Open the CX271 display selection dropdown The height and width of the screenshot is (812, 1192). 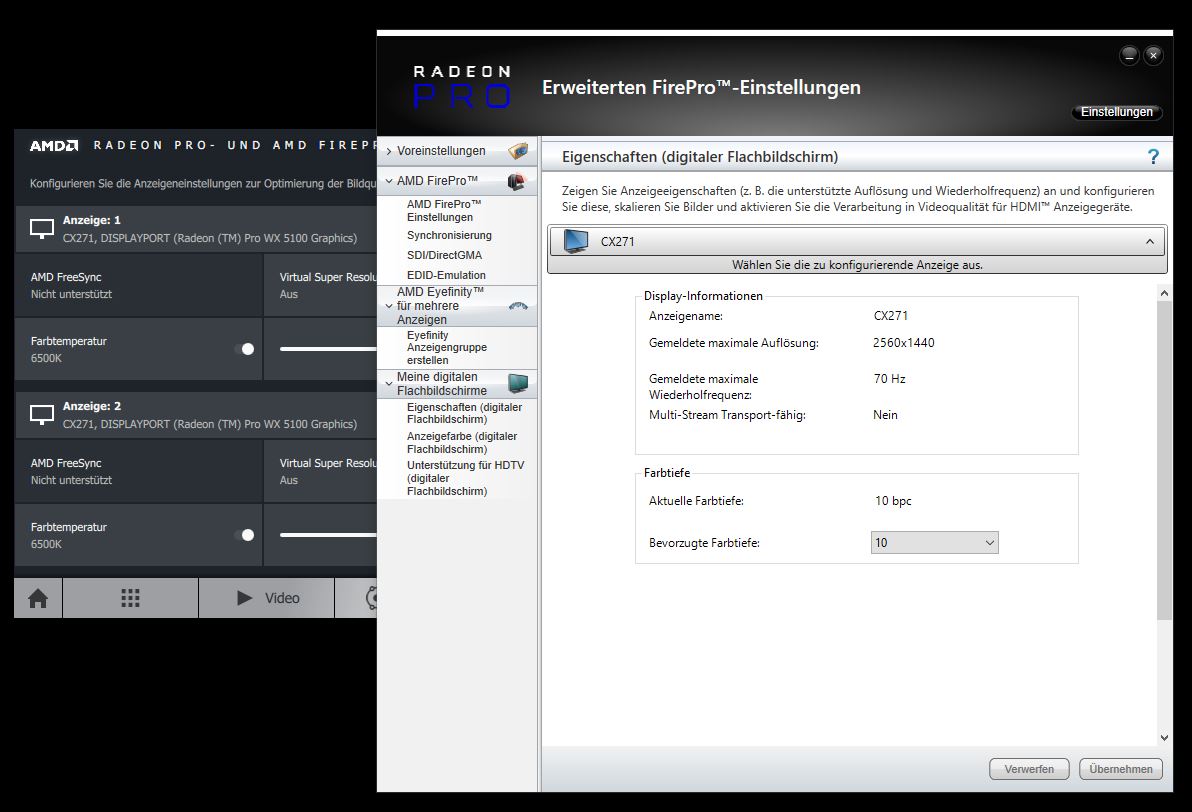tap(857, 241)
